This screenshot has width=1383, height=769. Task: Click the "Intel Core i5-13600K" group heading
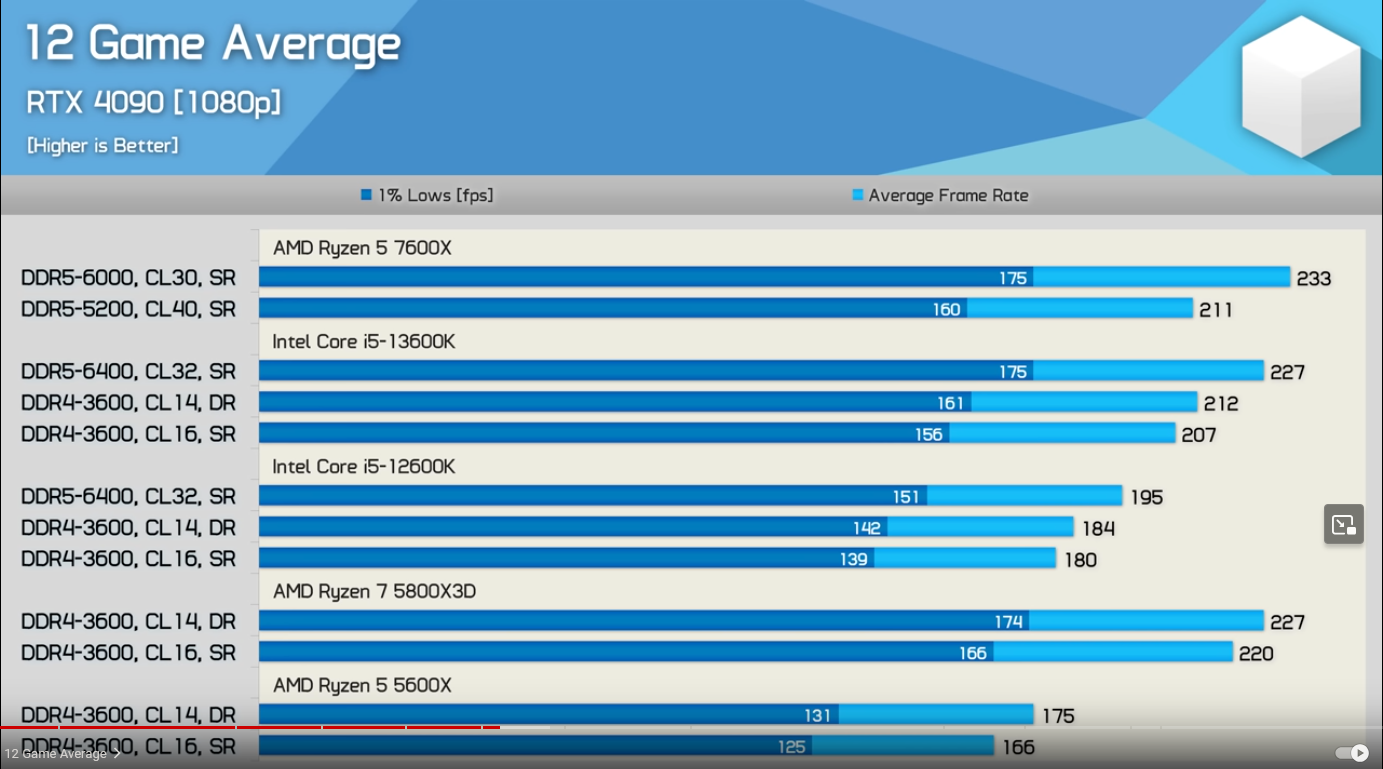(364, 342)
